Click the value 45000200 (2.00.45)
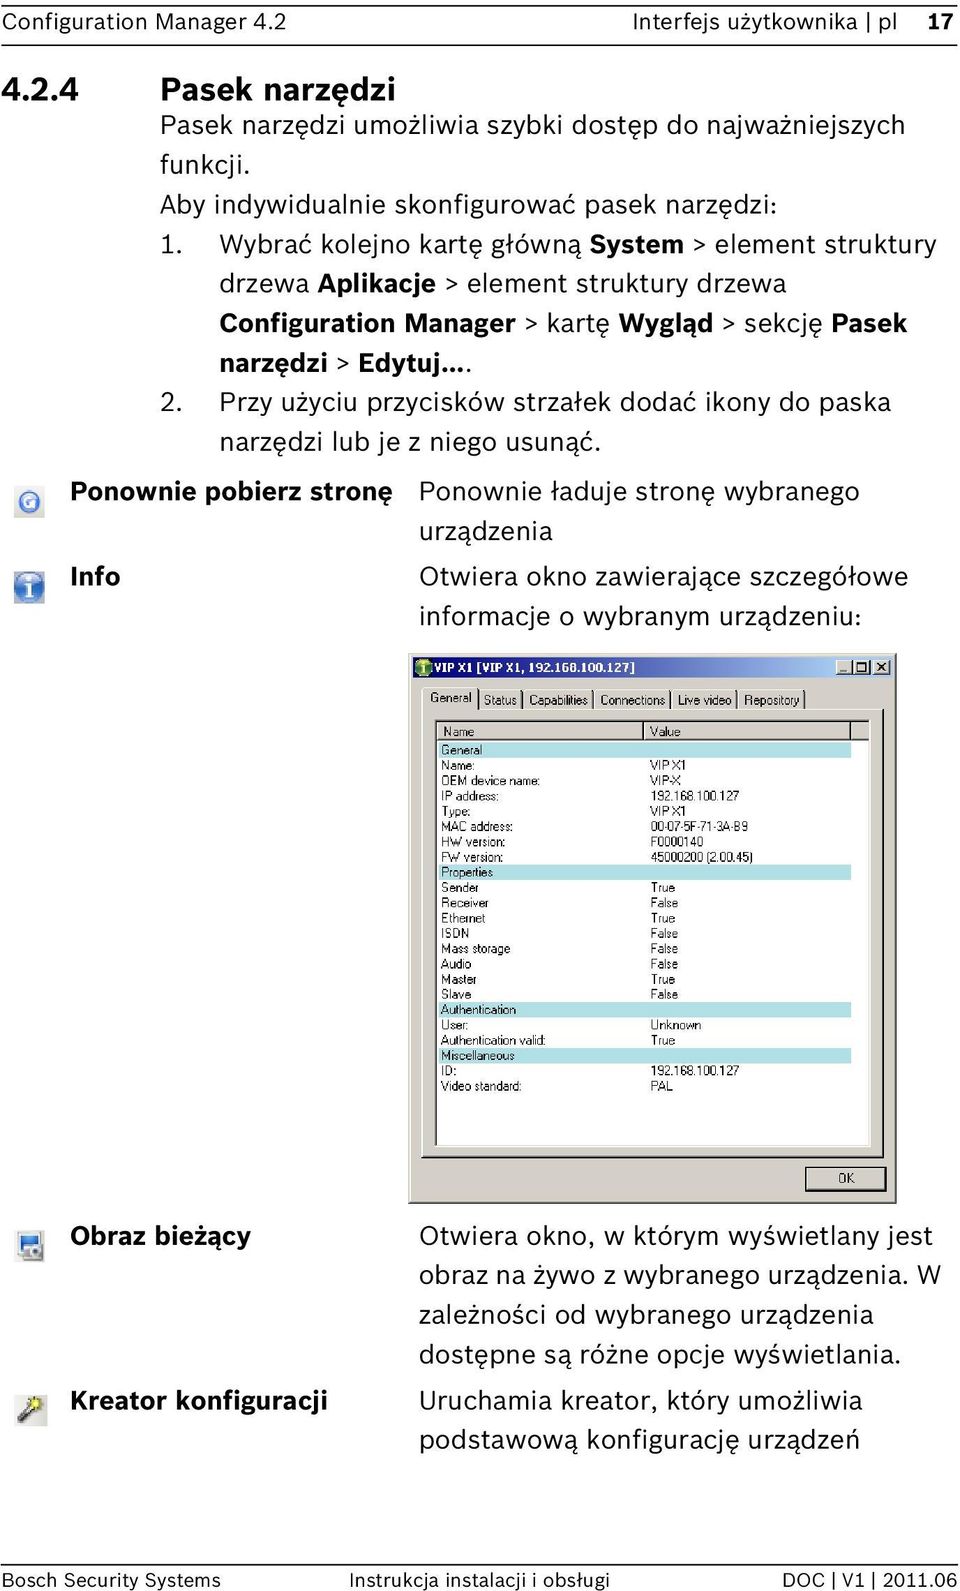This screenshot has width=960, height=1591. (x=702, y=858)
